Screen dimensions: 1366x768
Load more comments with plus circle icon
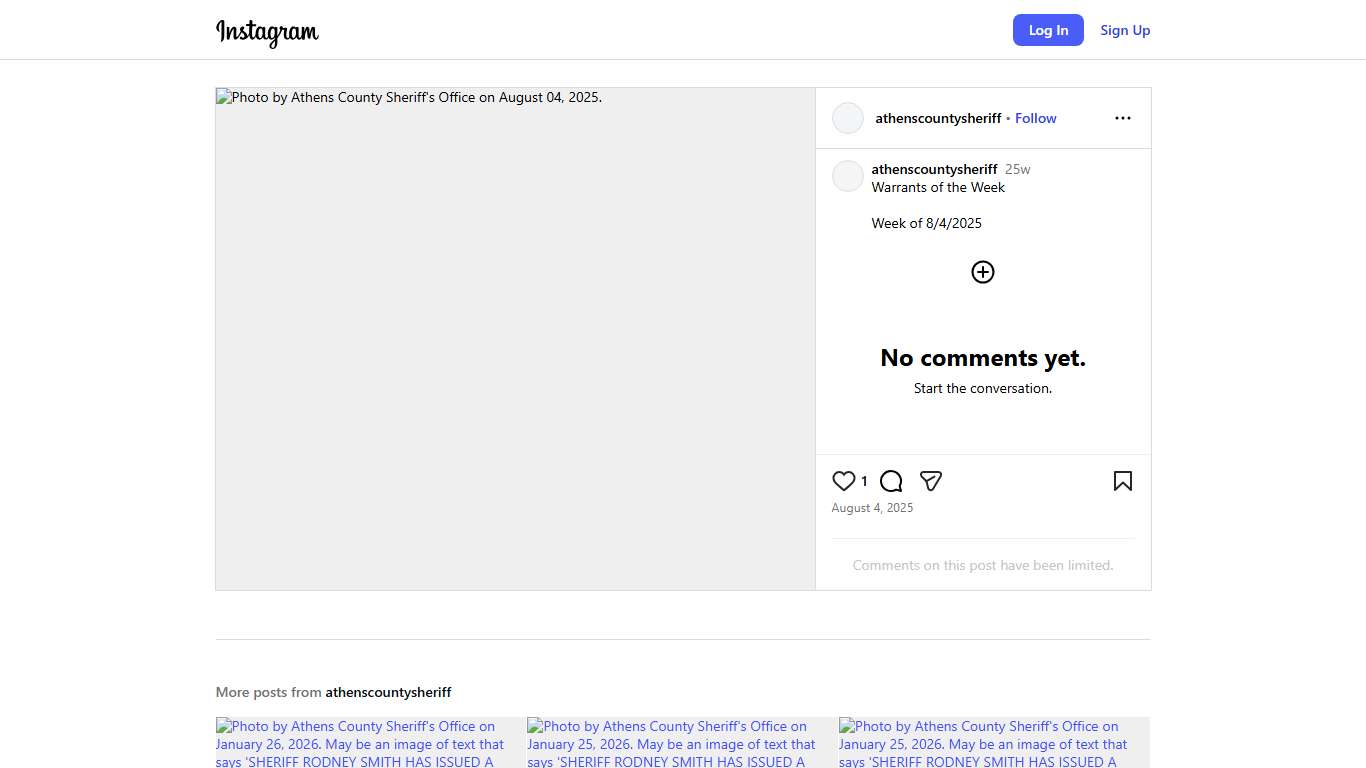pos(983,272)
